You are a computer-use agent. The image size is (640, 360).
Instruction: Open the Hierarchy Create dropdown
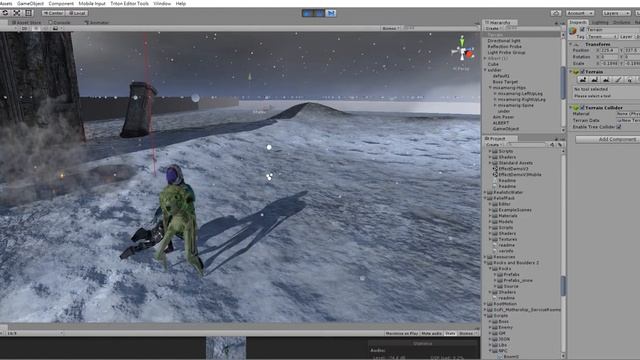click(x=493, y=29)
